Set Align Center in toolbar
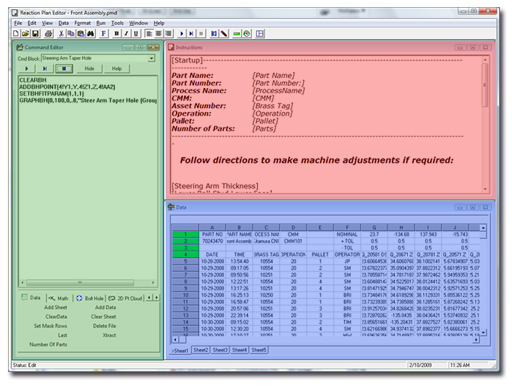 159,34
